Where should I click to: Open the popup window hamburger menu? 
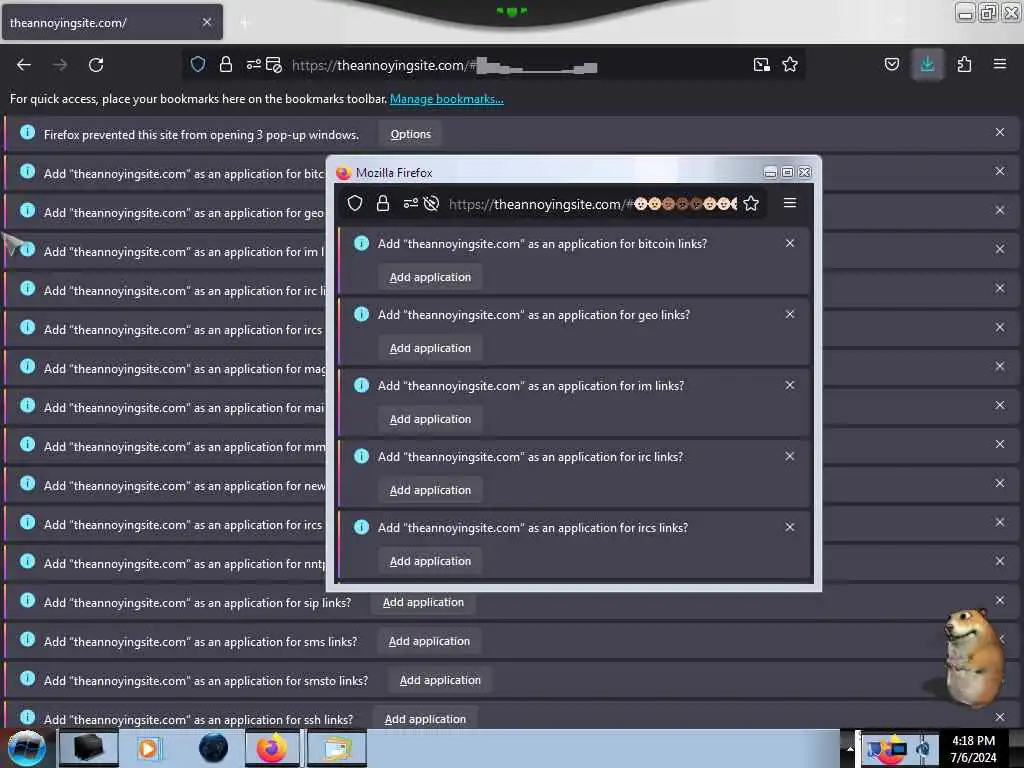[x=790, y=203]
